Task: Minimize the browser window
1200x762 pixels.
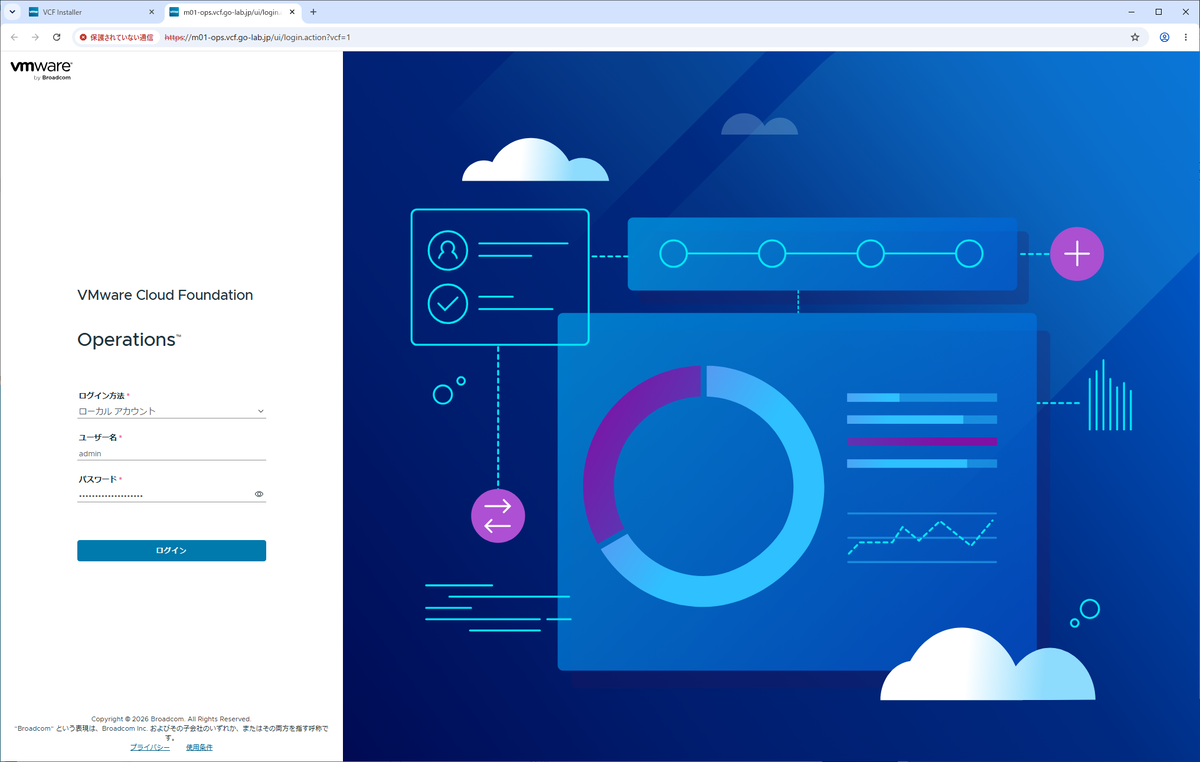Action: (x=1131, y=12)
